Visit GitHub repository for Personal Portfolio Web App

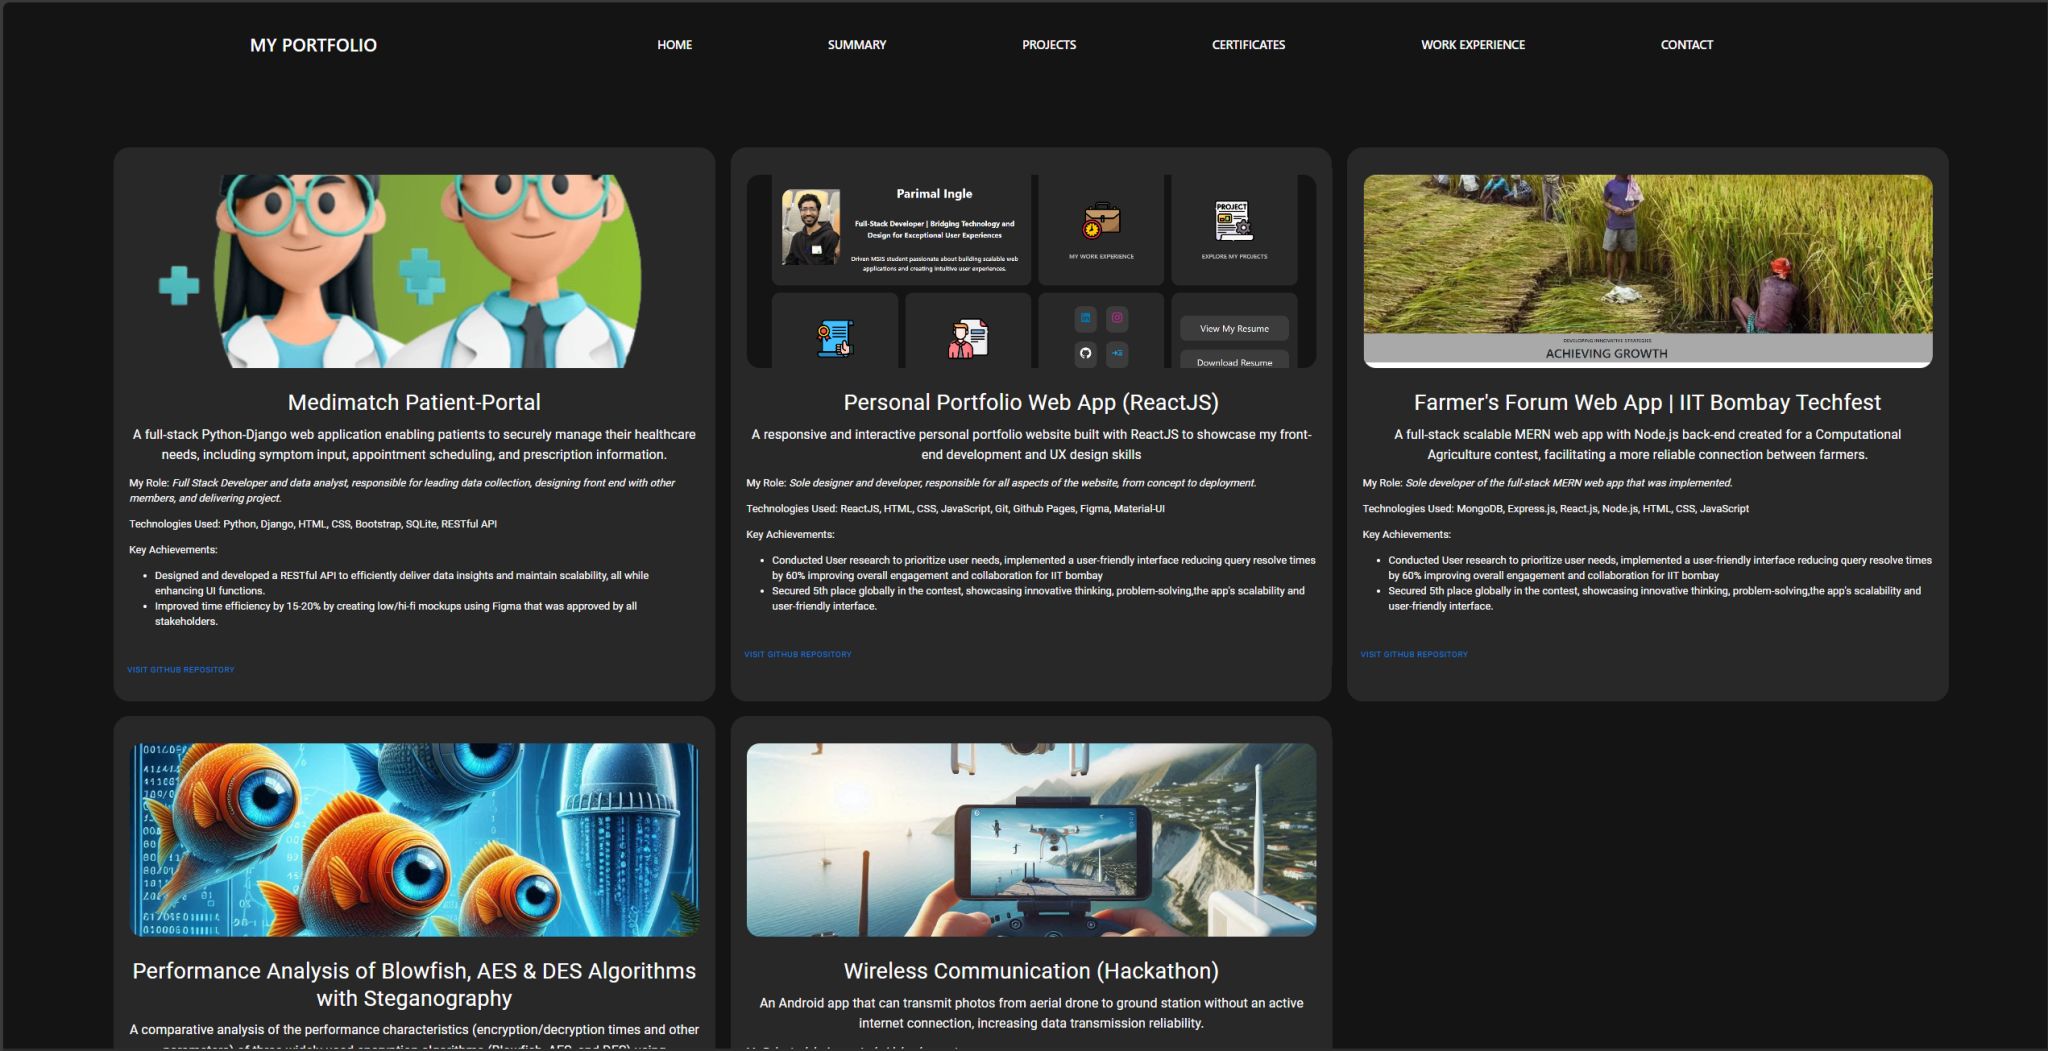[x=798, y=654]
